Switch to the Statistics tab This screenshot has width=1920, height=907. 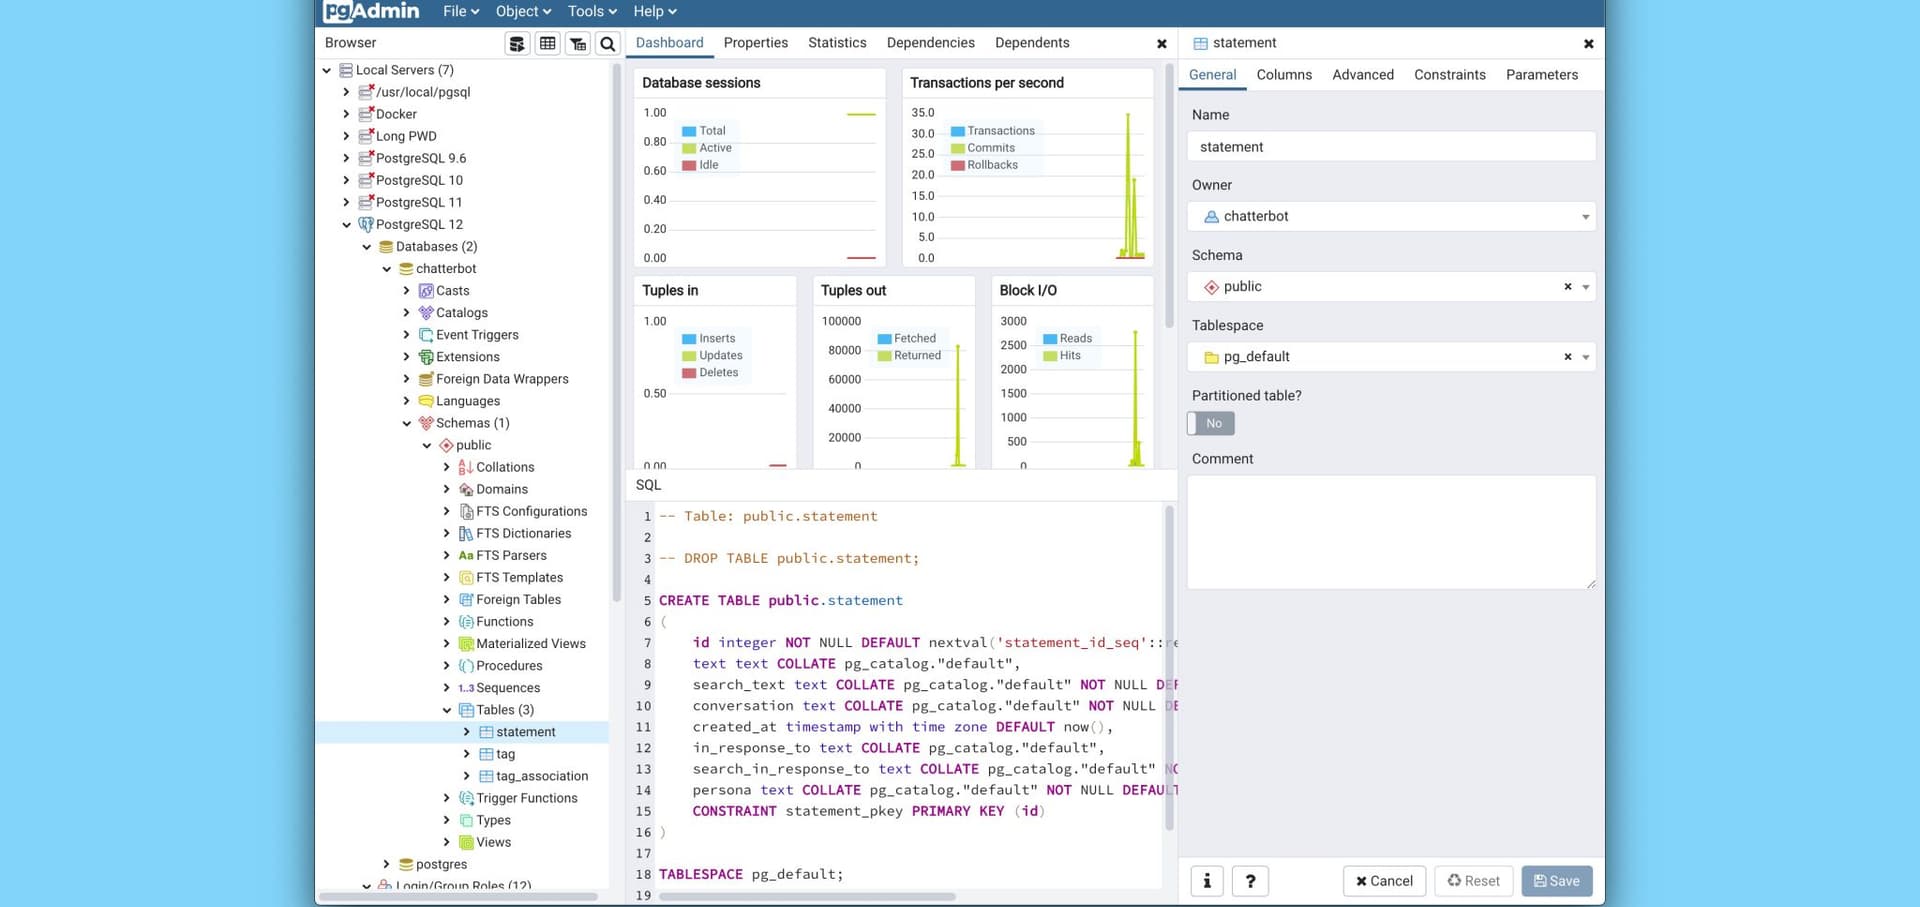point(837,43)
